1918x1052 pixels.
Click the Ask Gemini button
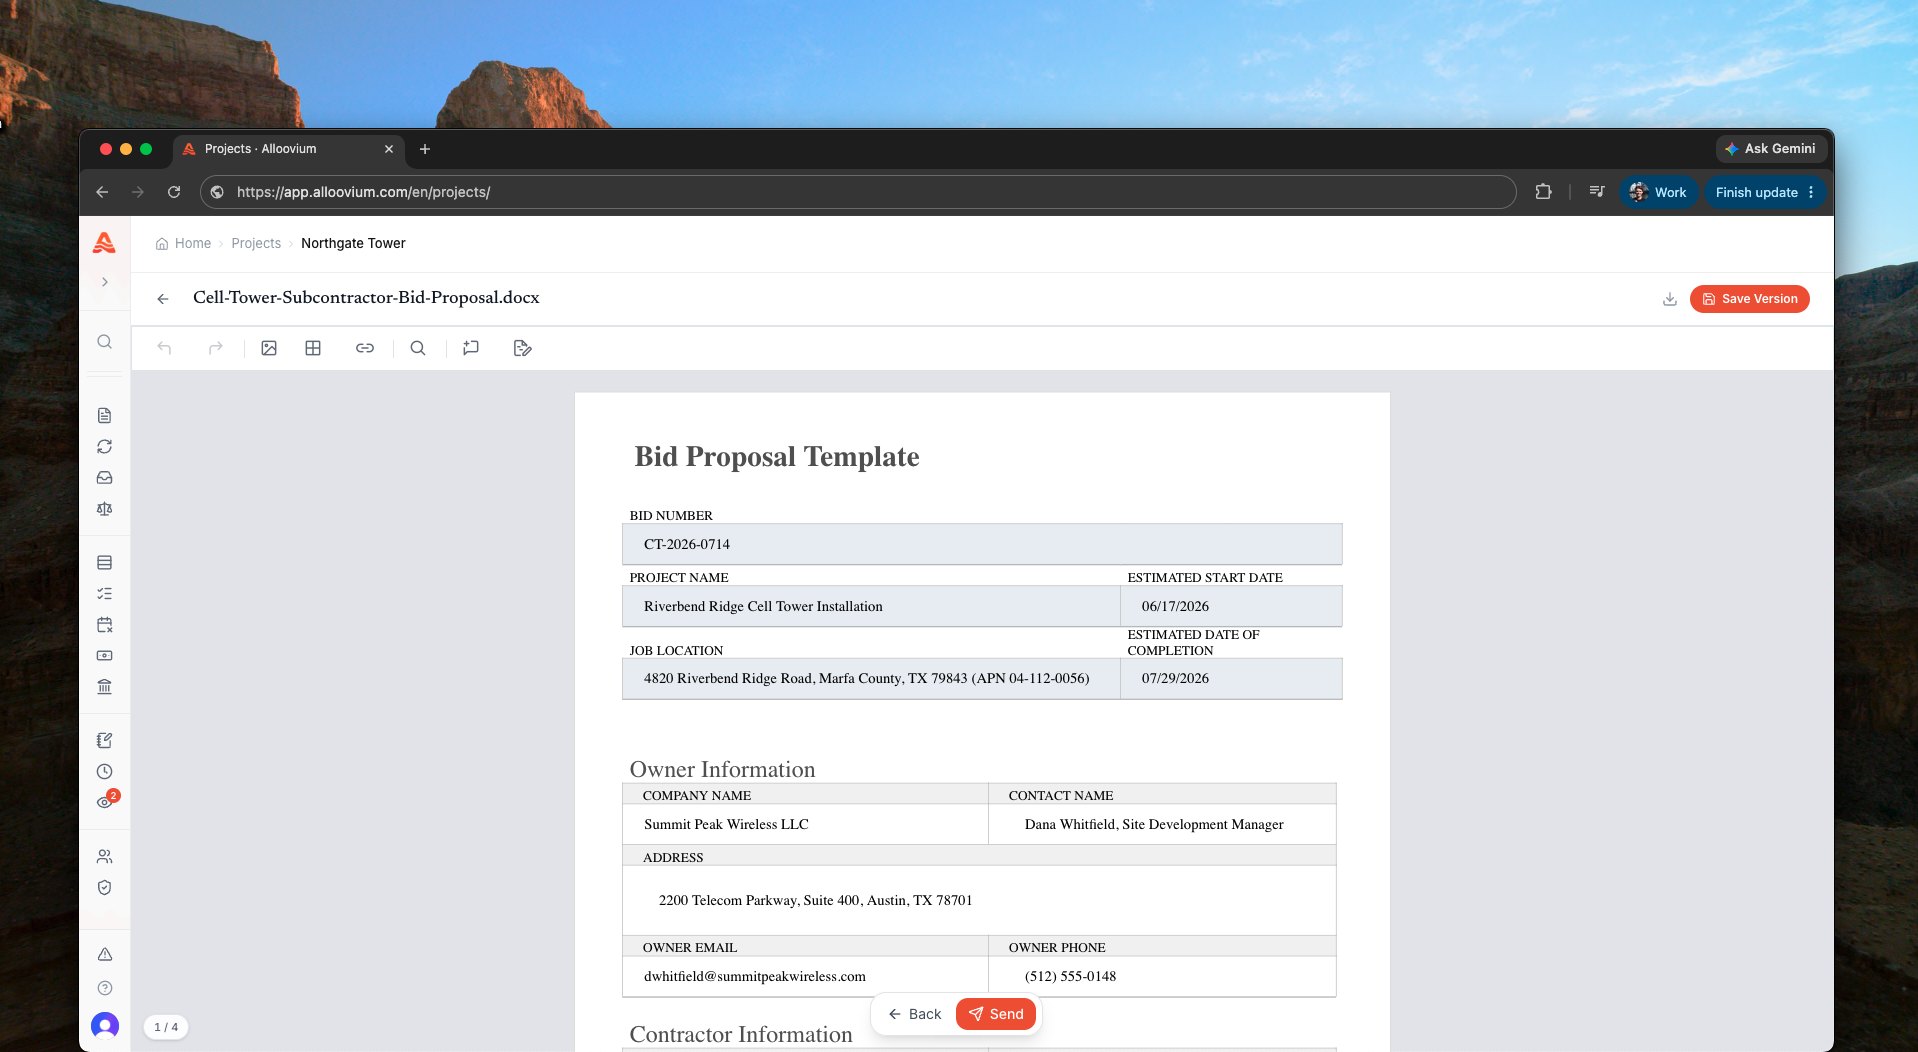coord(1771,149)
